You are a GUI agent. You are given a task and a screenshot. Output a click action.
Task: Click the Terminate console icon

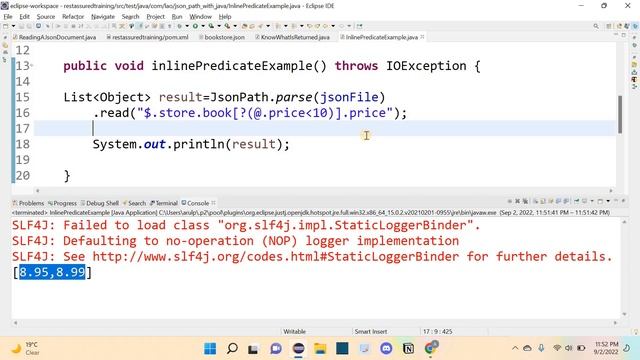510,201
